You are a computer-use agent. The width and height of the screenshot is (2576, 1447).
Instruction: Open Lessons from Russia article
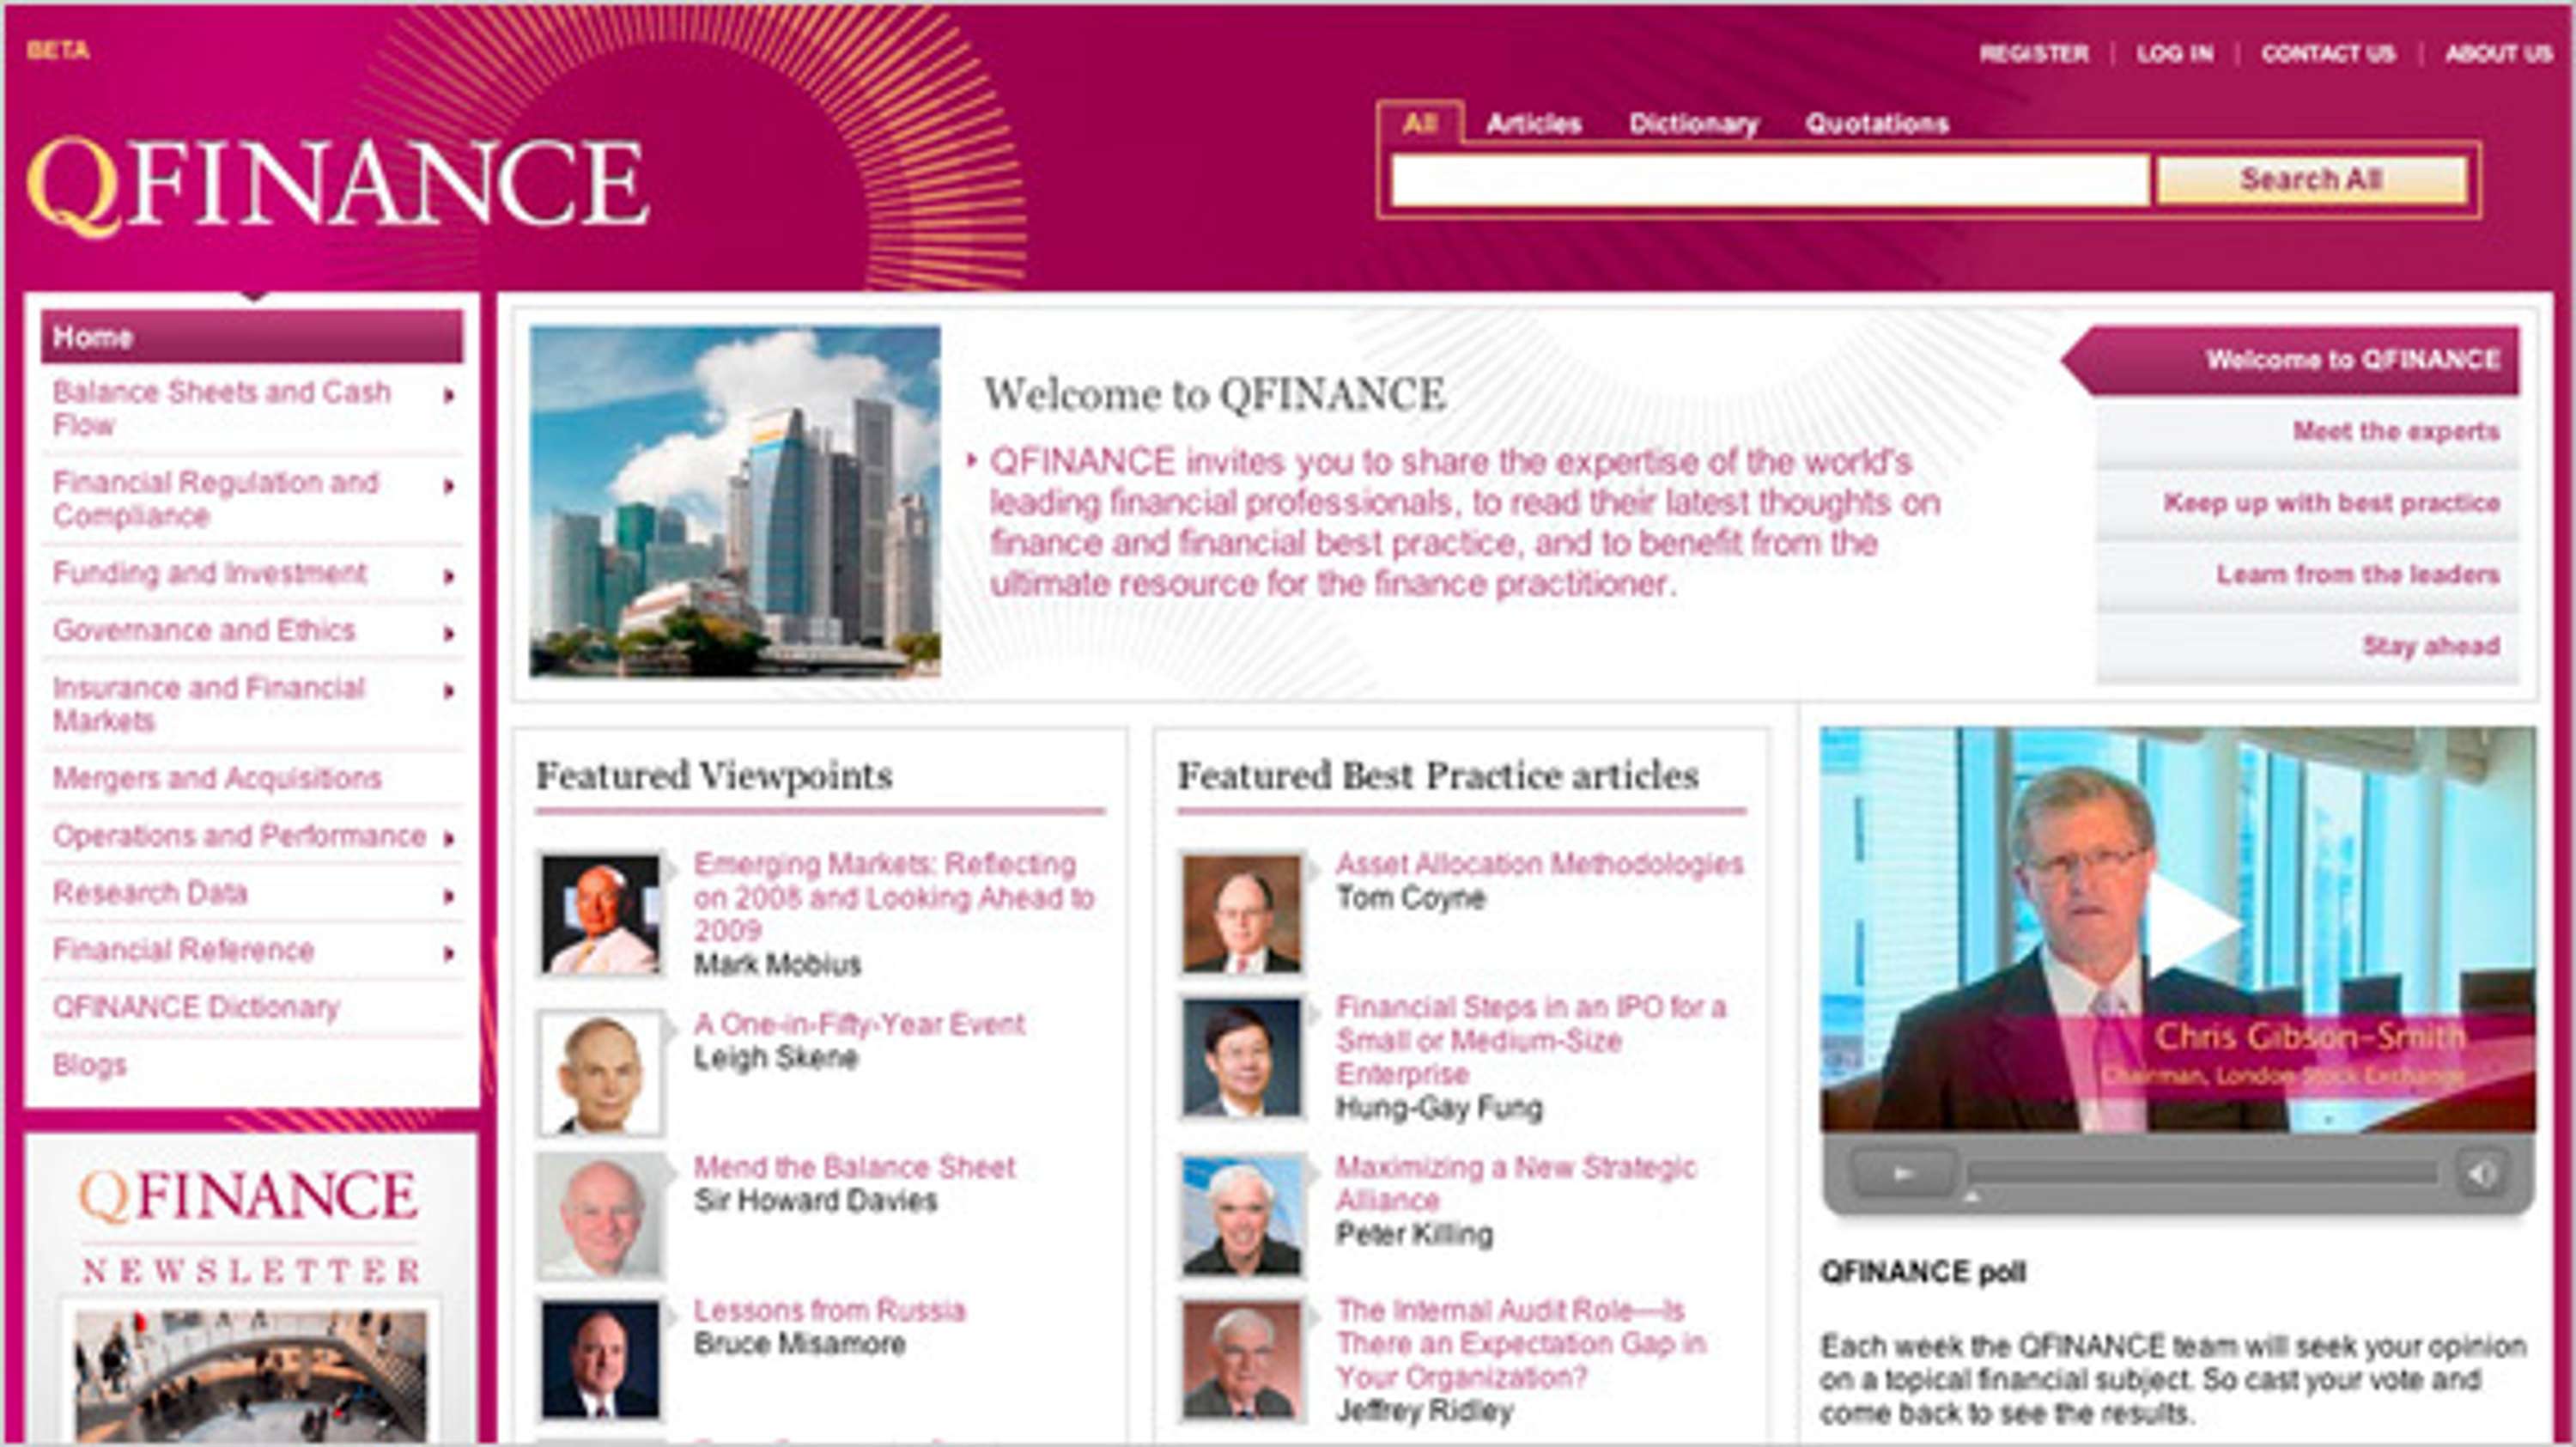(x=830, y=1310)
